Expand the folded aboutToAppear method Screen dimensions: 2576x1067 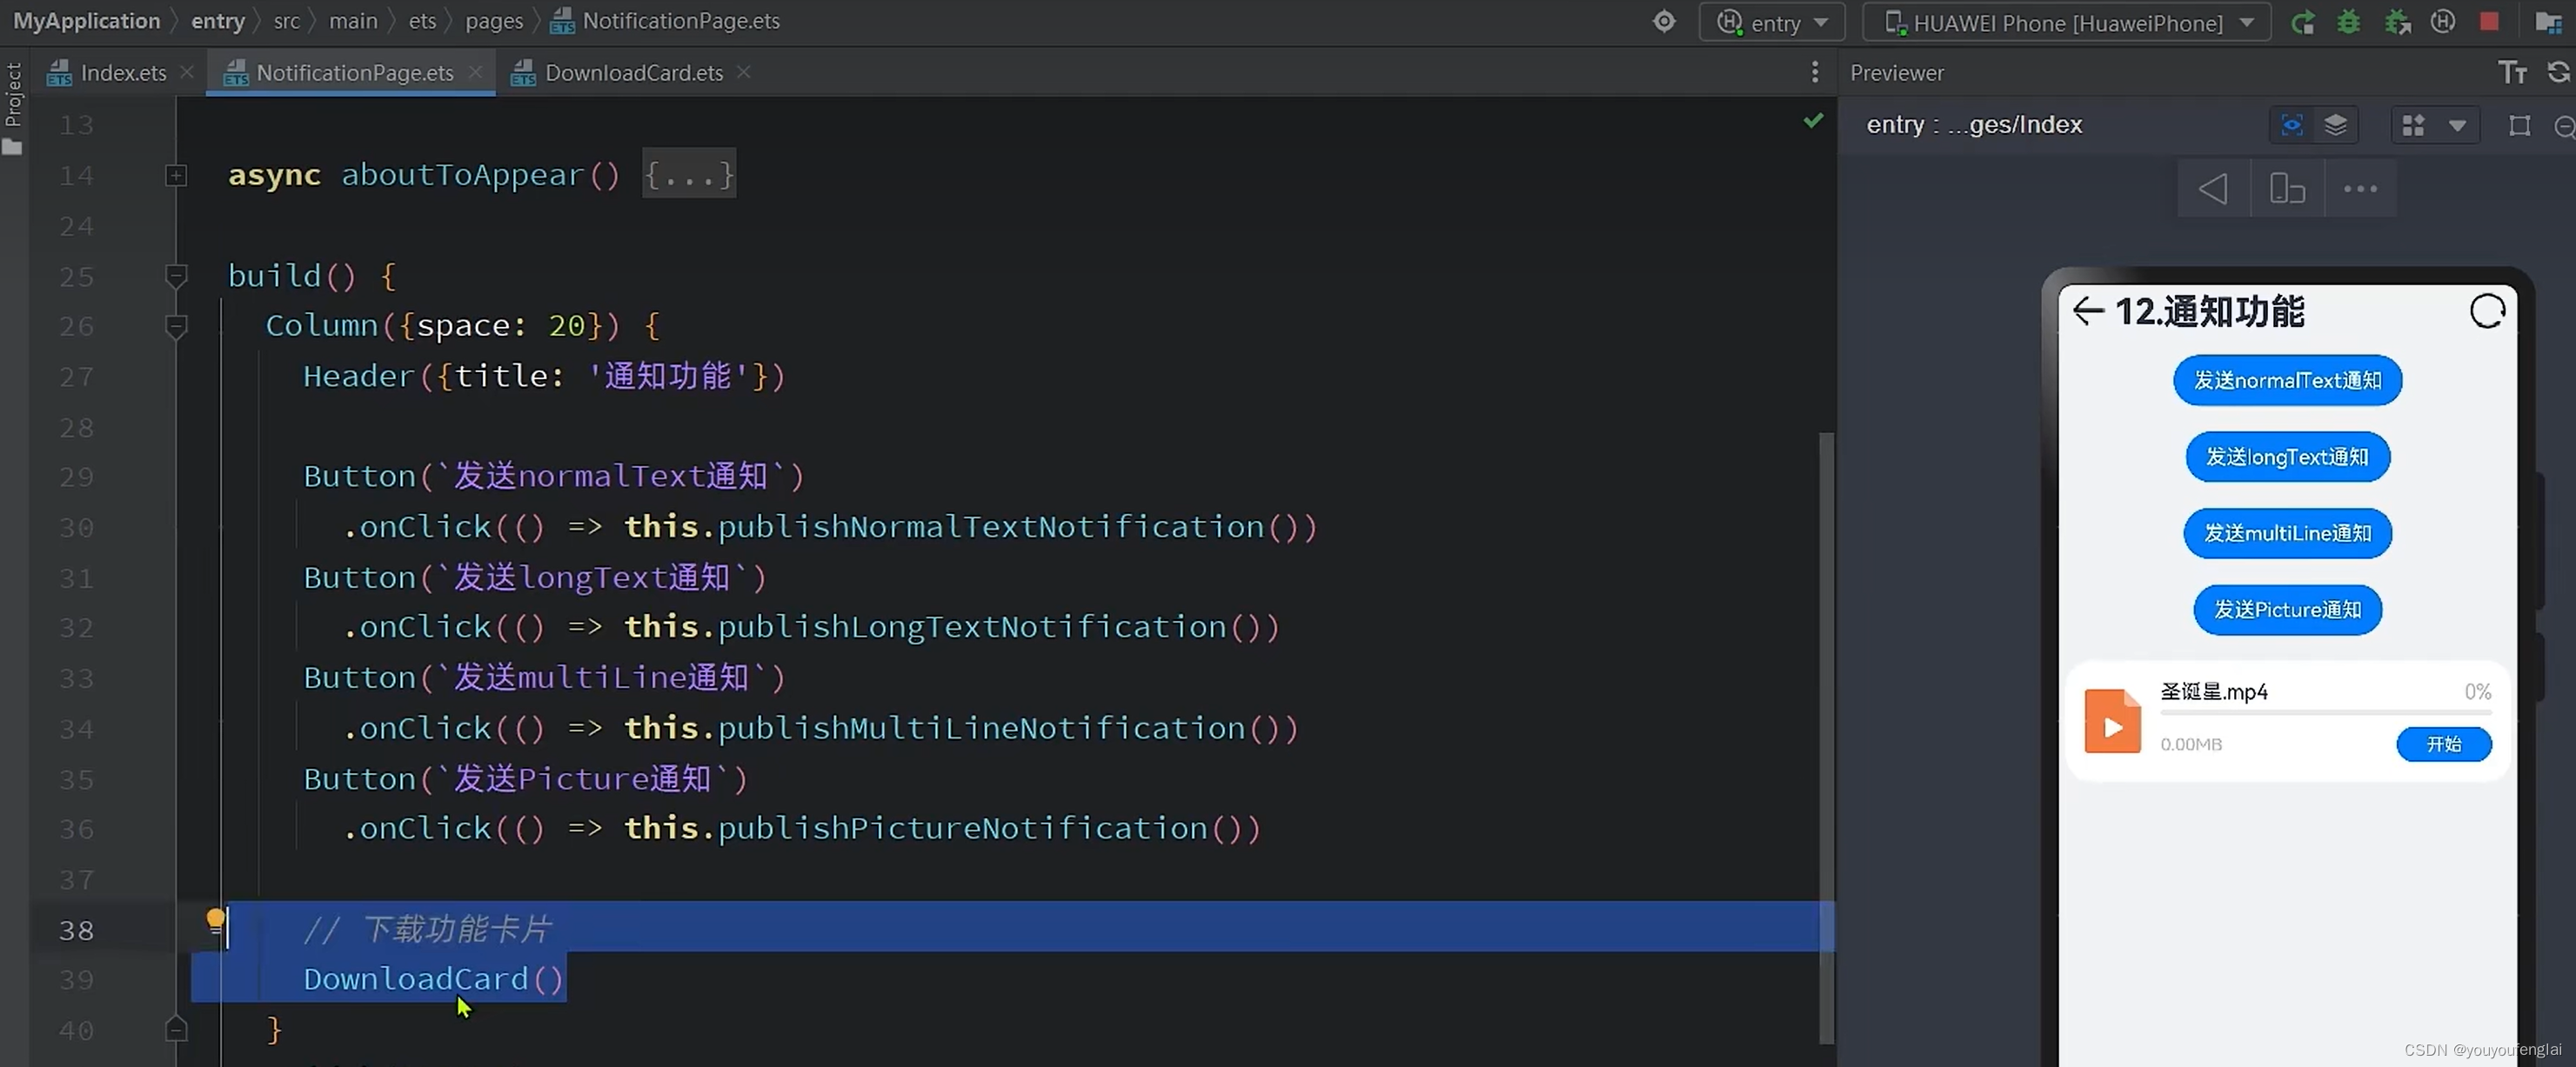(176, 175)
